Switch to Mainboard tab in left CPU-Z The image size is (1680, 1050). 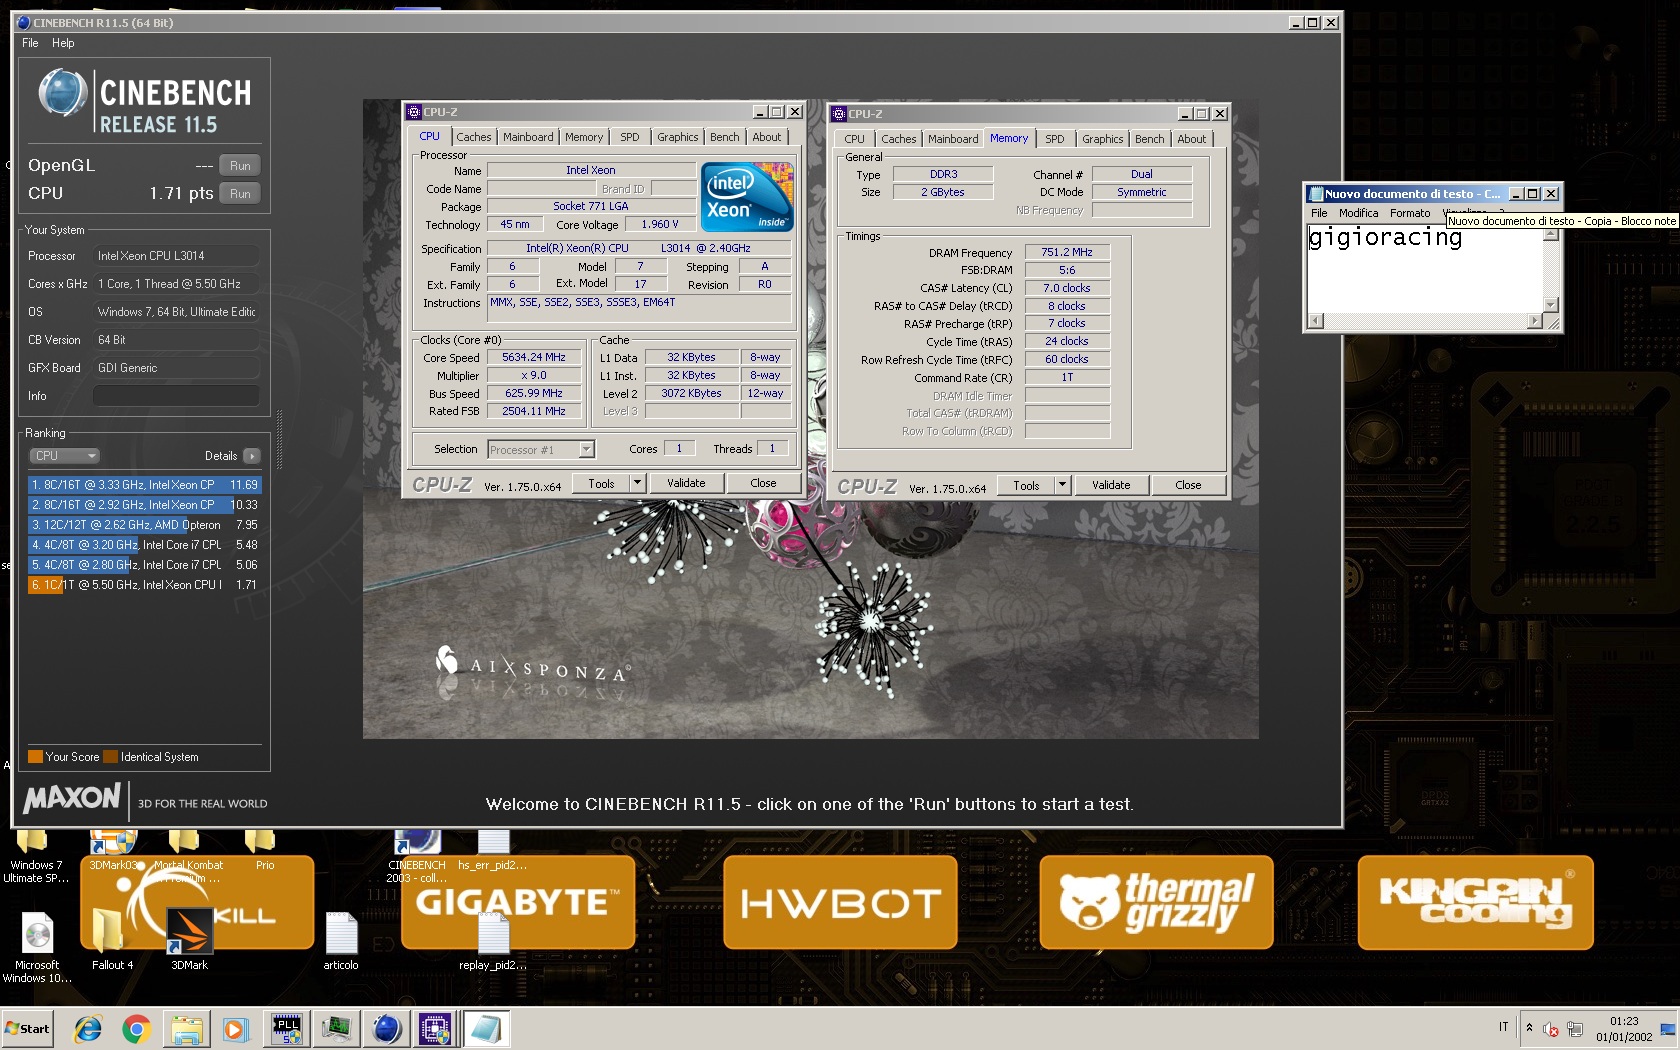tap(528, 138)
